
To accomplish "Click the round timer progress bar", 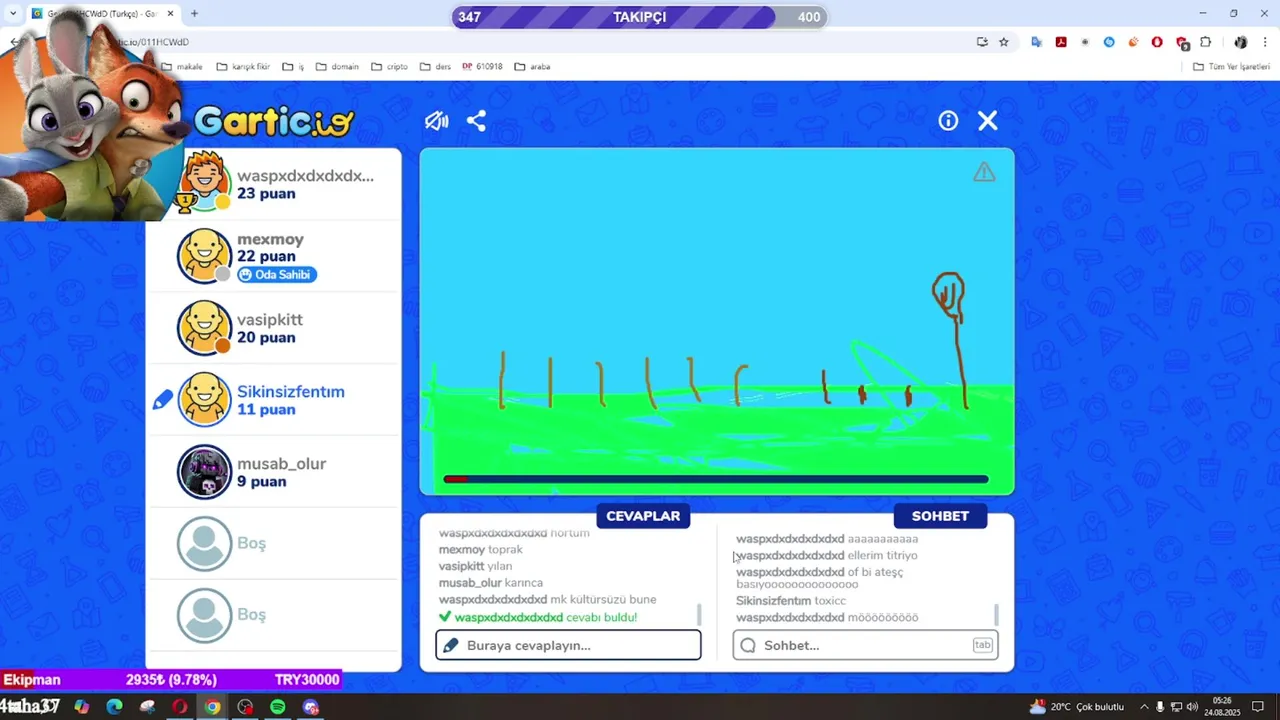I will [716, 480].
